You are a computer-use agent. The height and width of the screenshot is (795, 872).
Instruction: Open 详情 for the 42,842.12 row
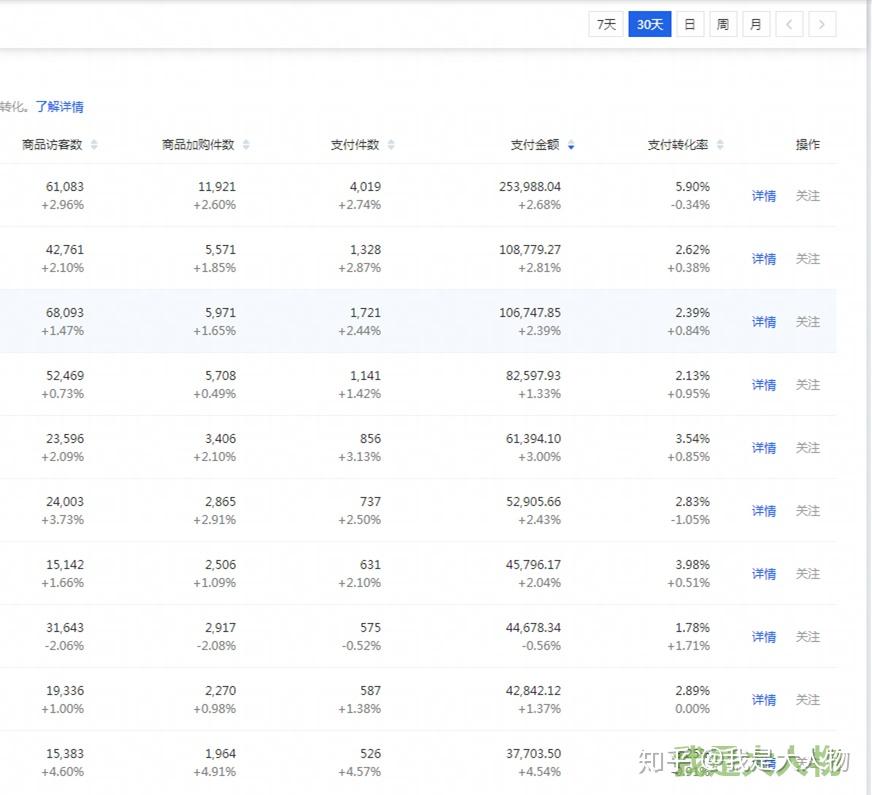764,699
